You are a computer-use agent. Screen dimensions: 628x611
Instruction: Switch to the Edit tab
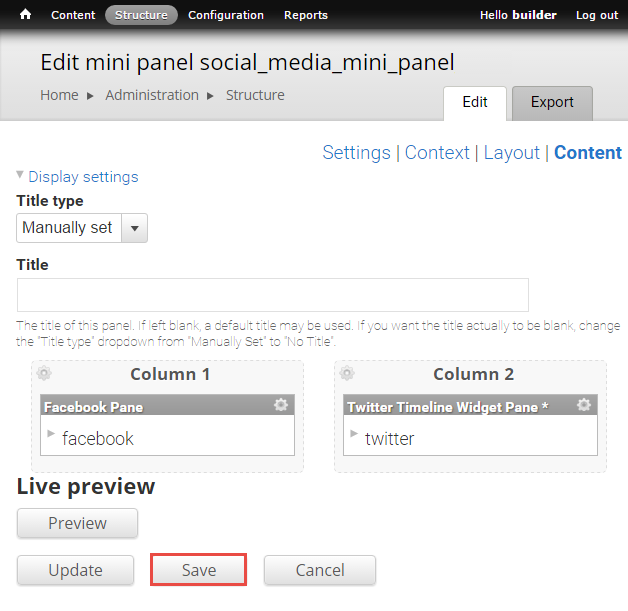pos(475,103)
